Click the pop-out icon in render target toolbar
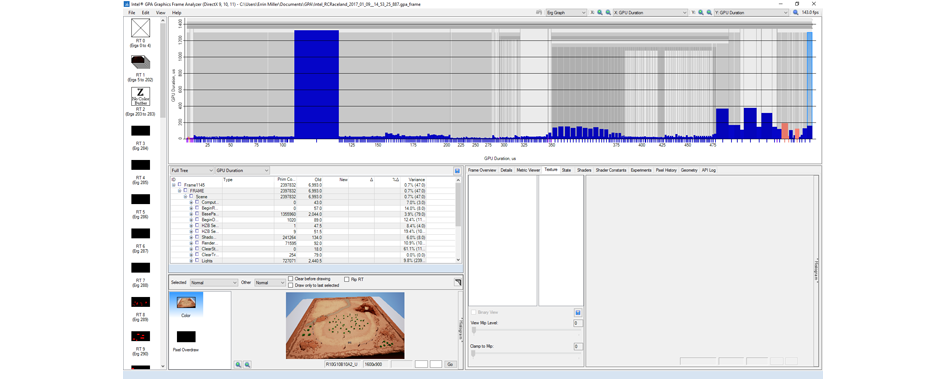The width and height of the screenshot is (947, 379). (x=457, y=282)
